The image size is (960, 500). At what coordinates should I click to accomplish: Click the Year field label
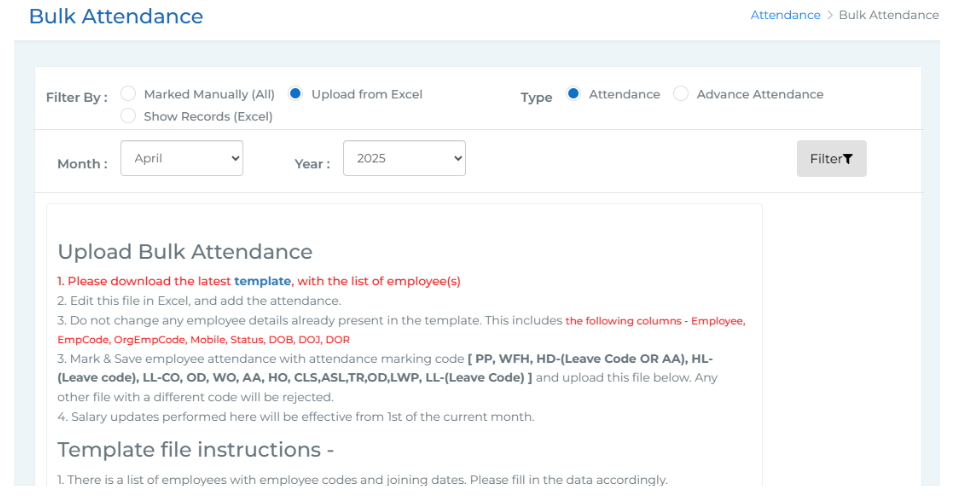(x=312, y=164)
